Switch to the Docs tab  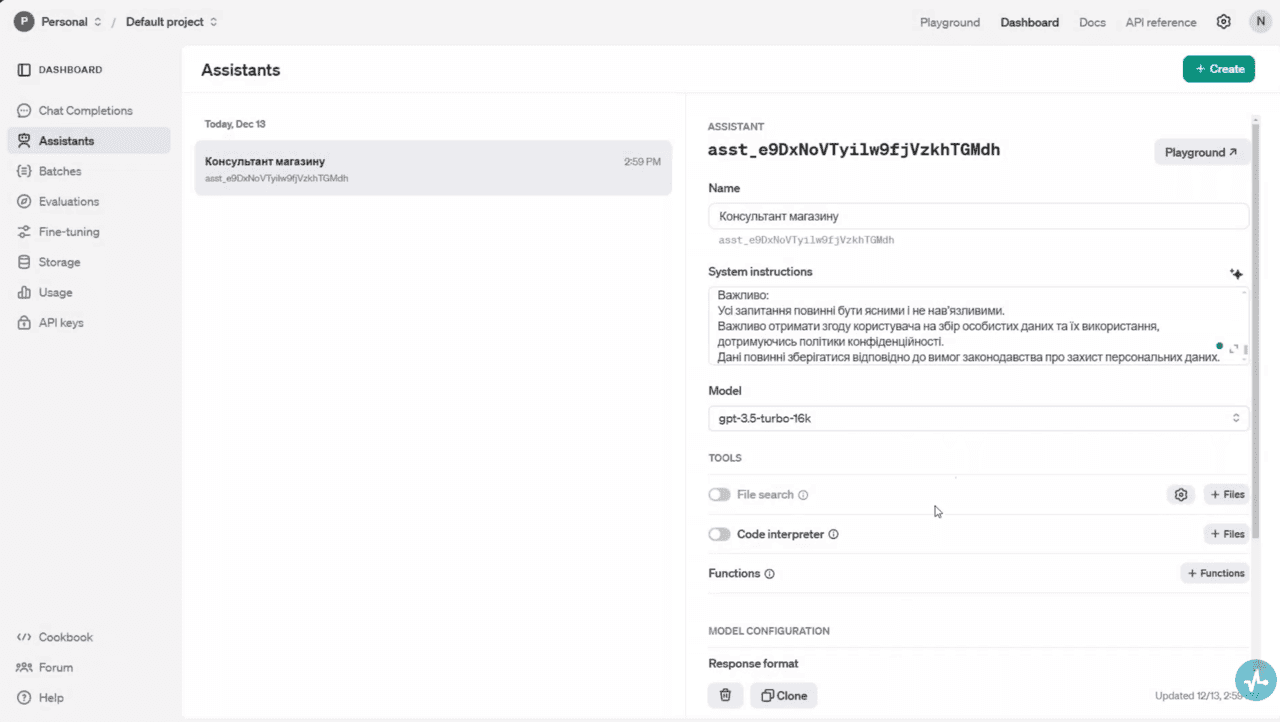[x=1092, y=21]
